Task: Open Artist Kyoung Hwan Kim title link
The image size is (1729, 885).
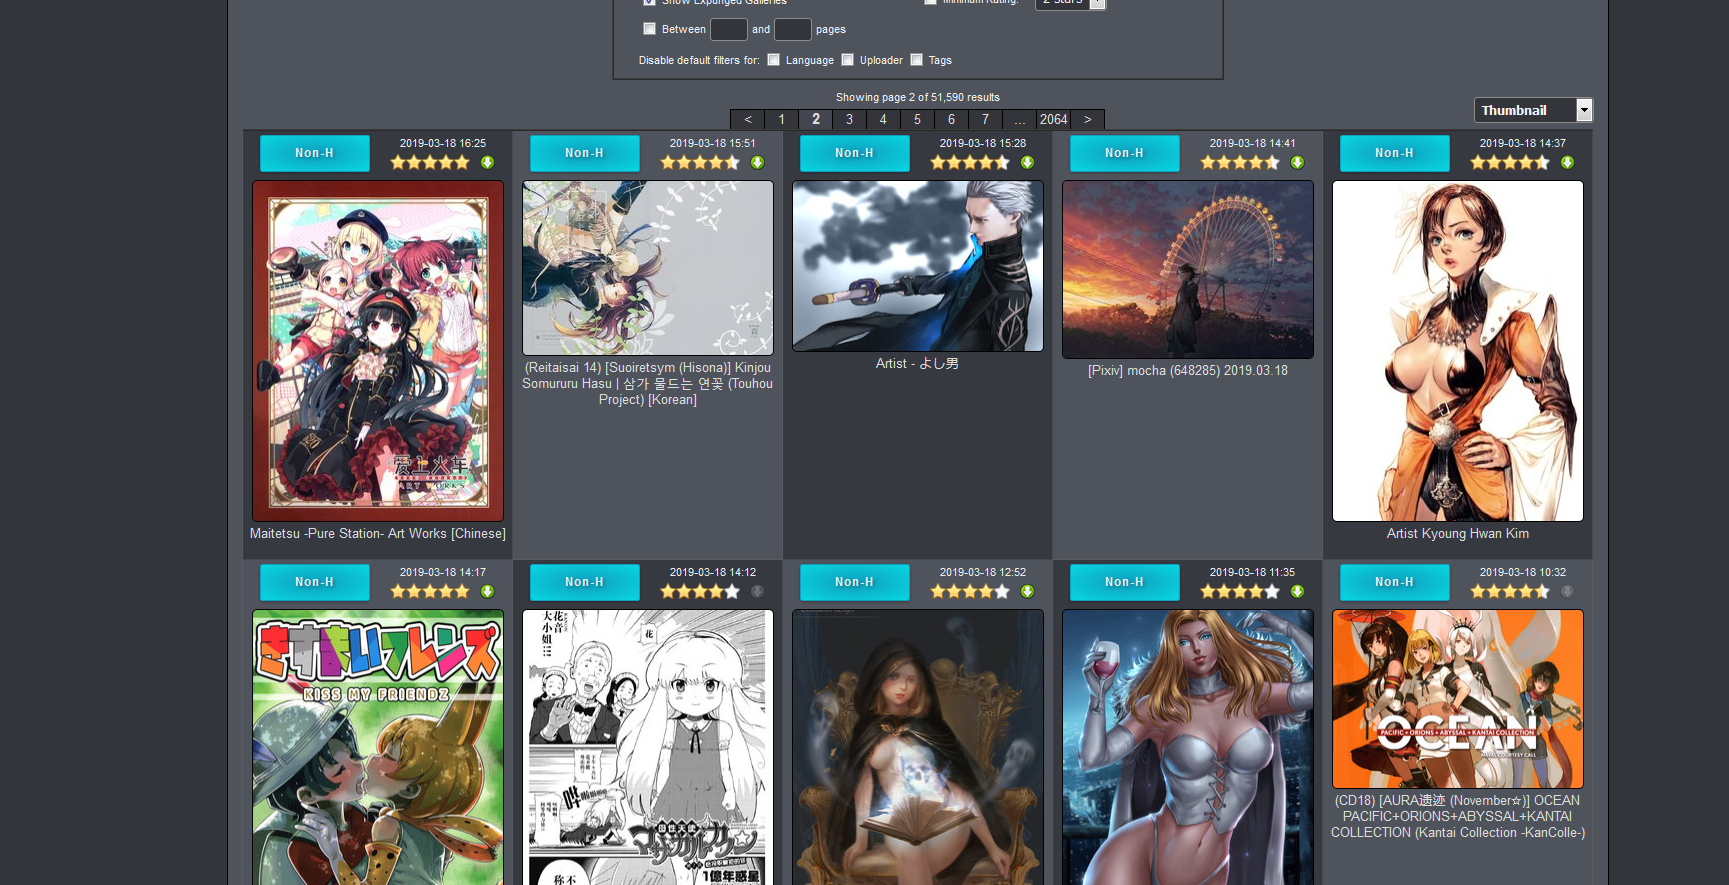Action: click(1458, 534)
